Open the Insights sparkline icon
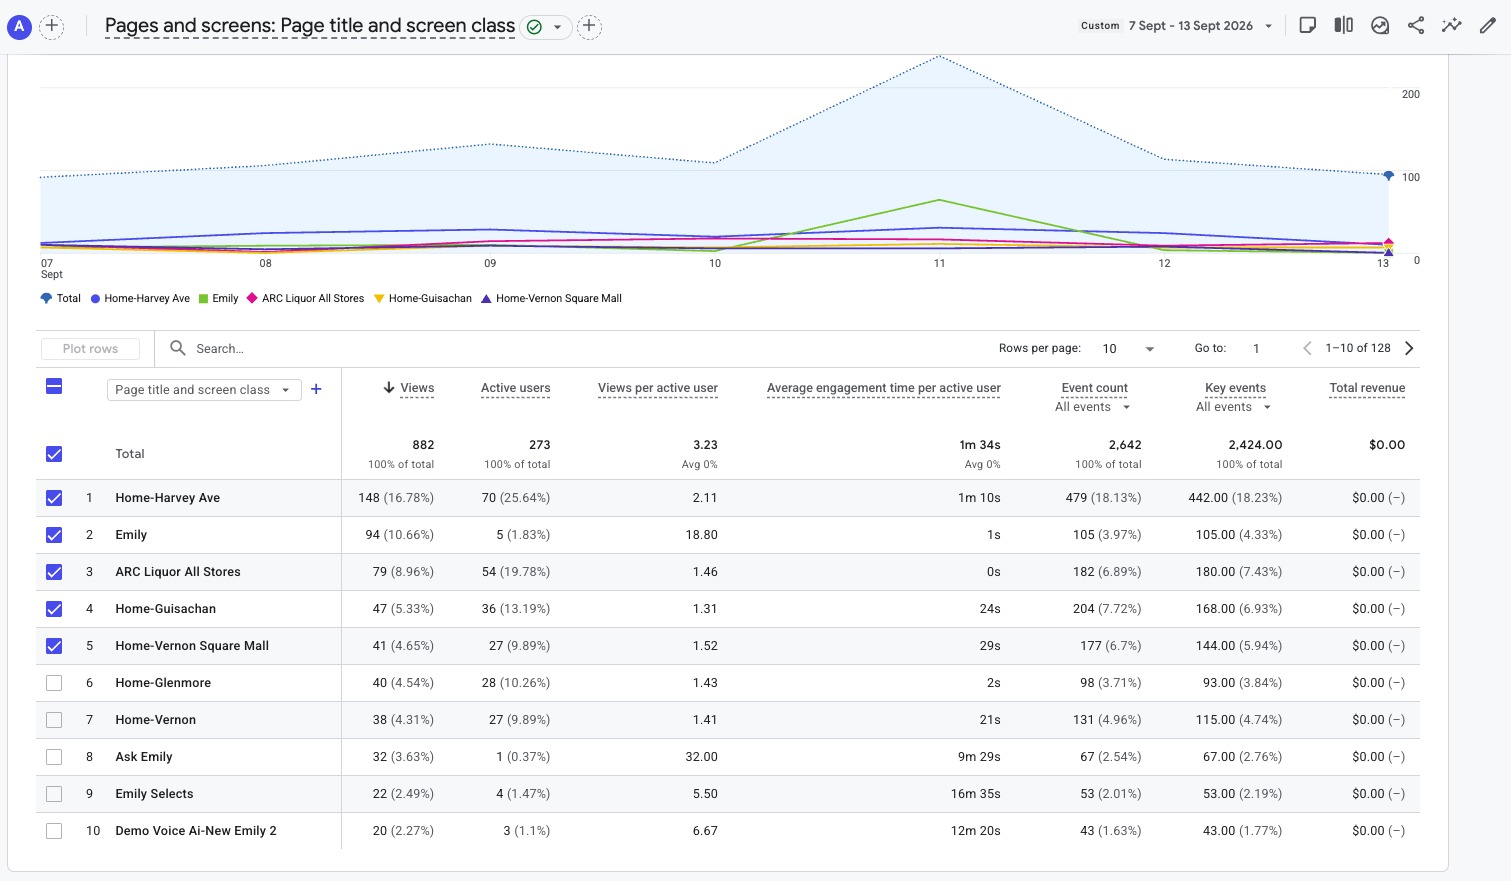Viewport: 1511px width, 881px height. point(1451,26)
